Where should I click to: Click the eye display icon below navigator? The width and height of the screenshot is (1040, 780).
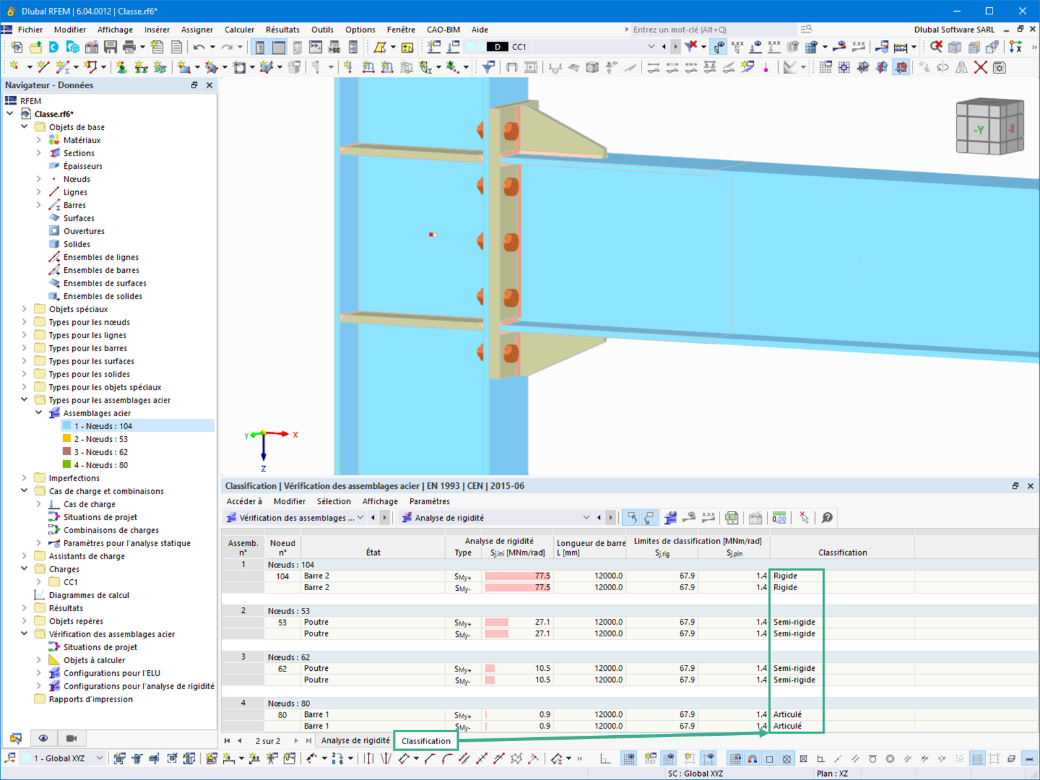tap(43, 738)
